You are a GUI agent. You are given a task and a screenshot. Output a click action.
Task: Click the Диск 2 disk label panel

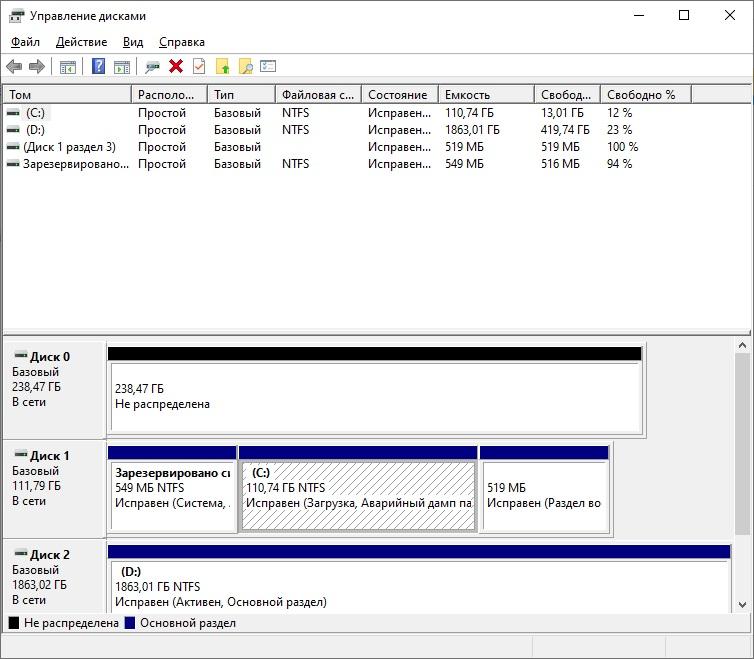(x=54, y=576)
